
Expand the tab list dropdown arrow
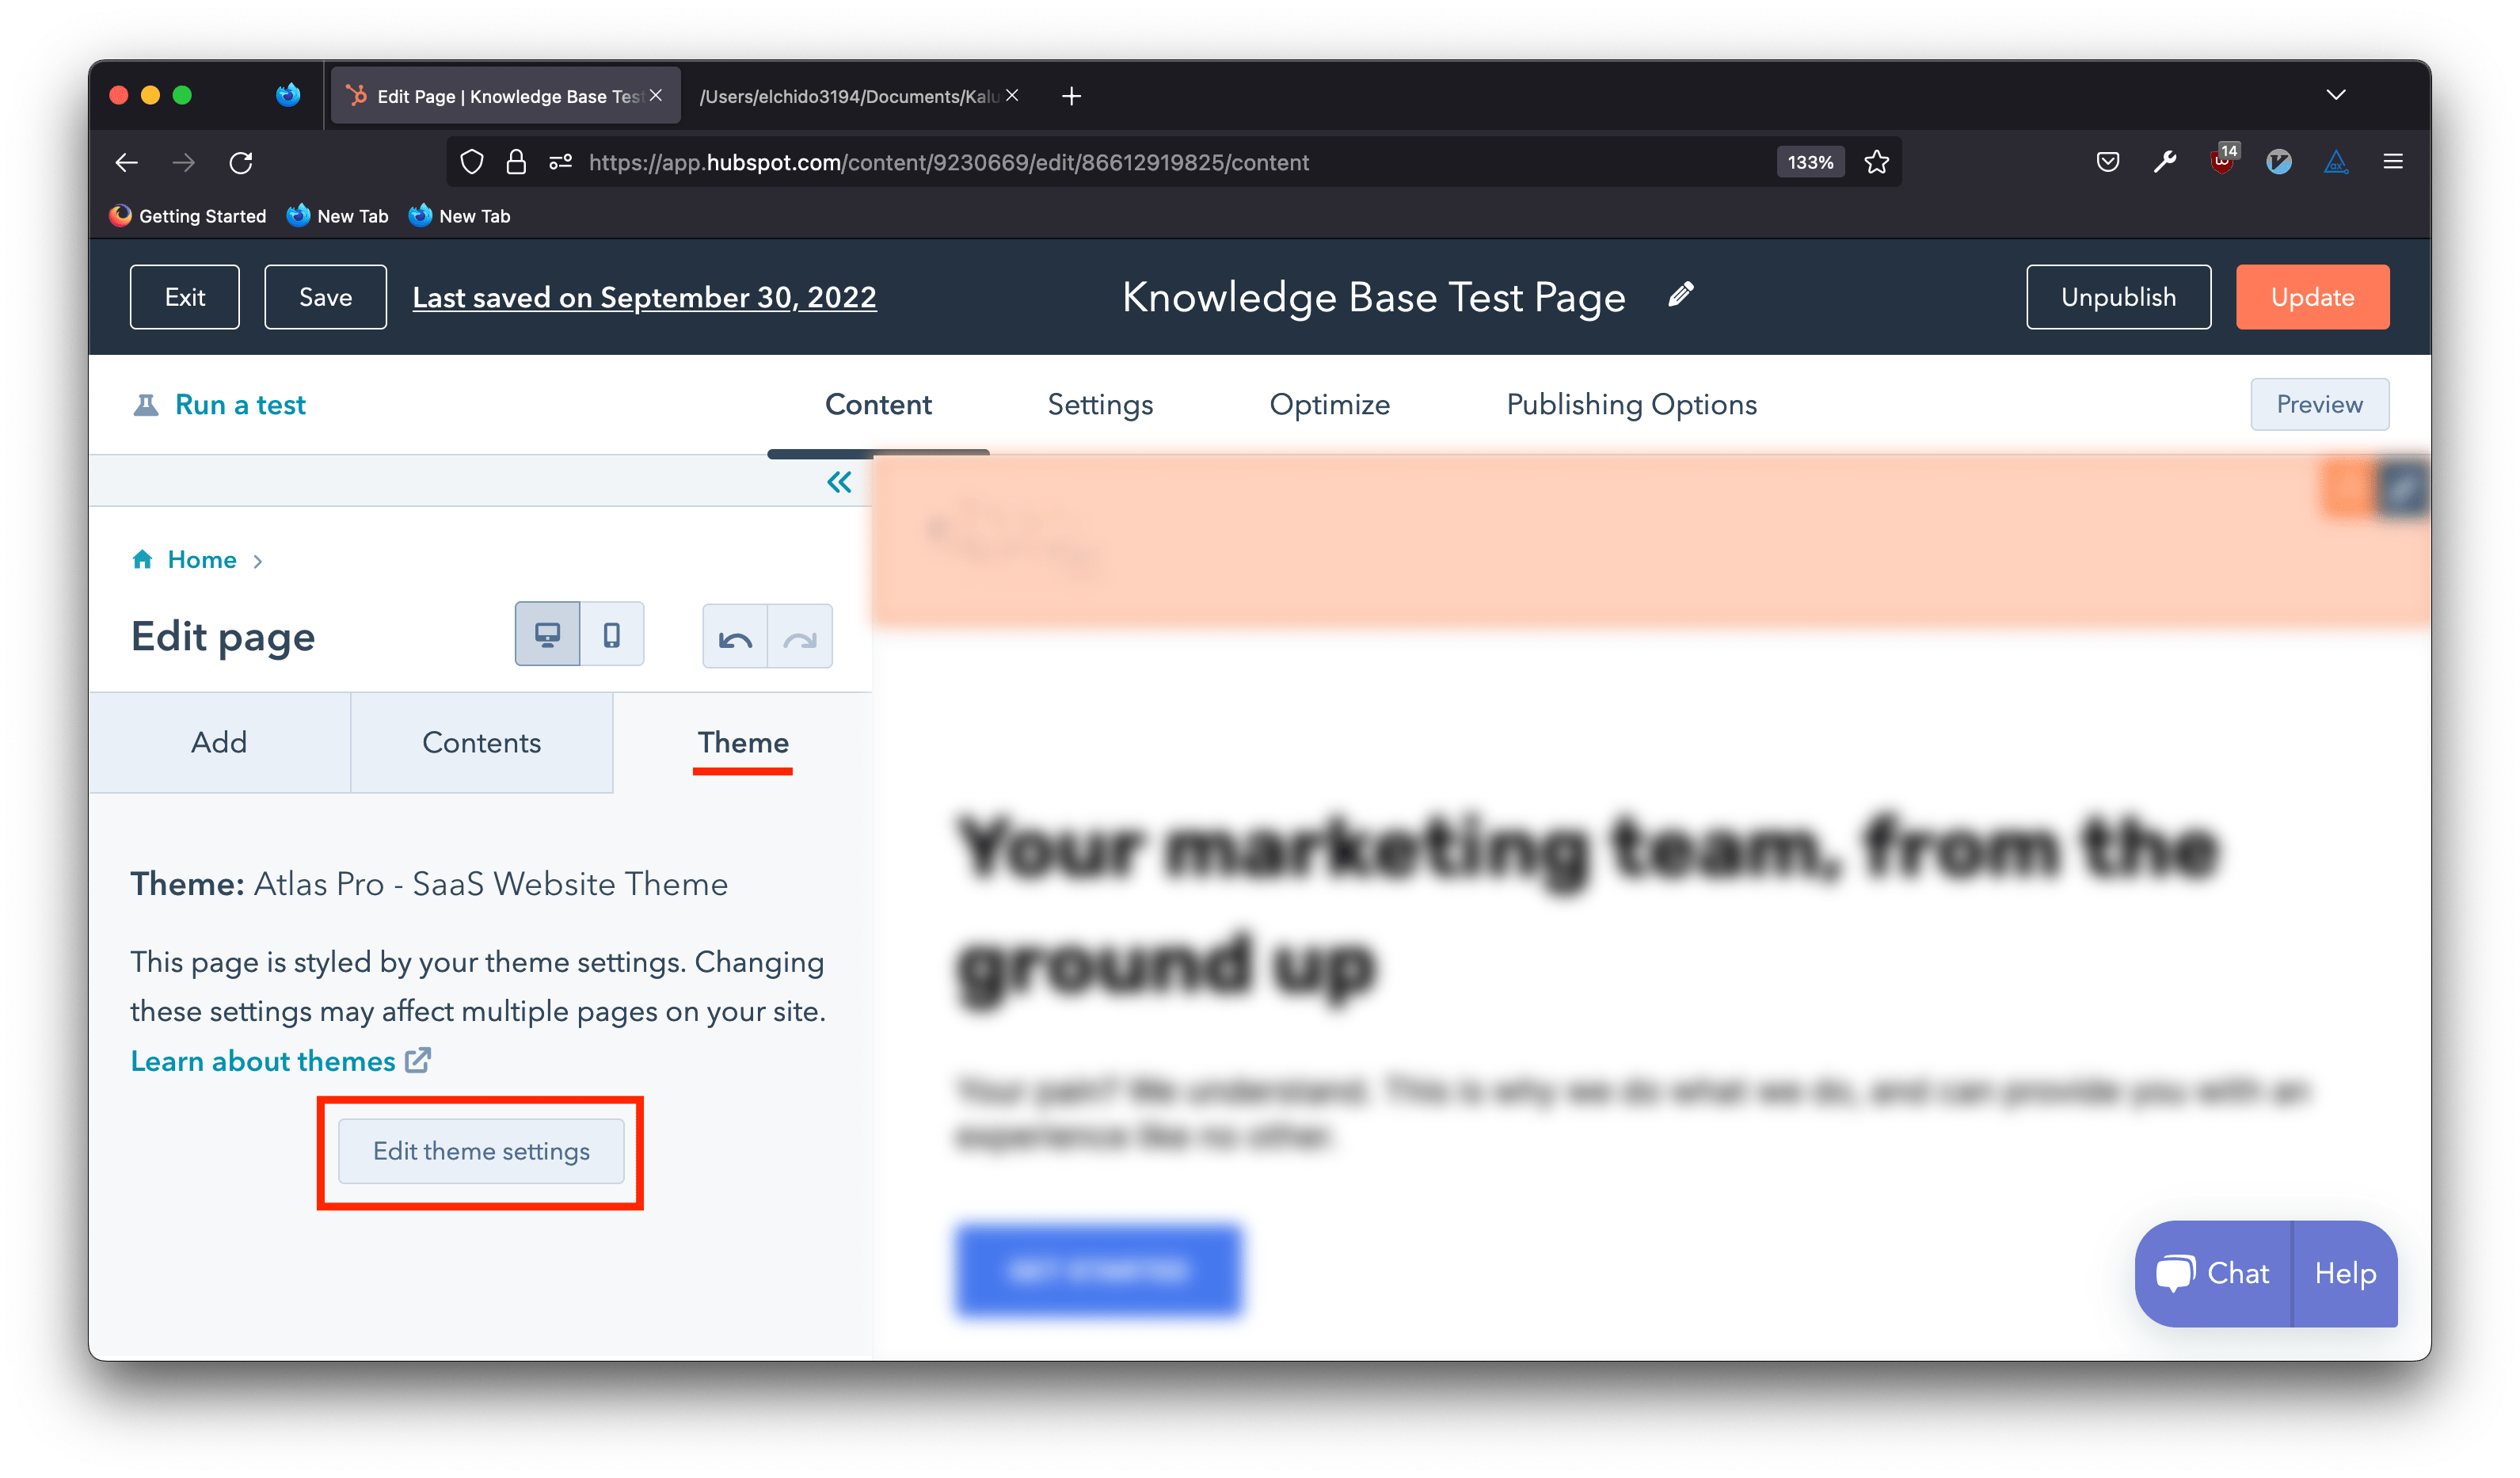pos(2335,95)
